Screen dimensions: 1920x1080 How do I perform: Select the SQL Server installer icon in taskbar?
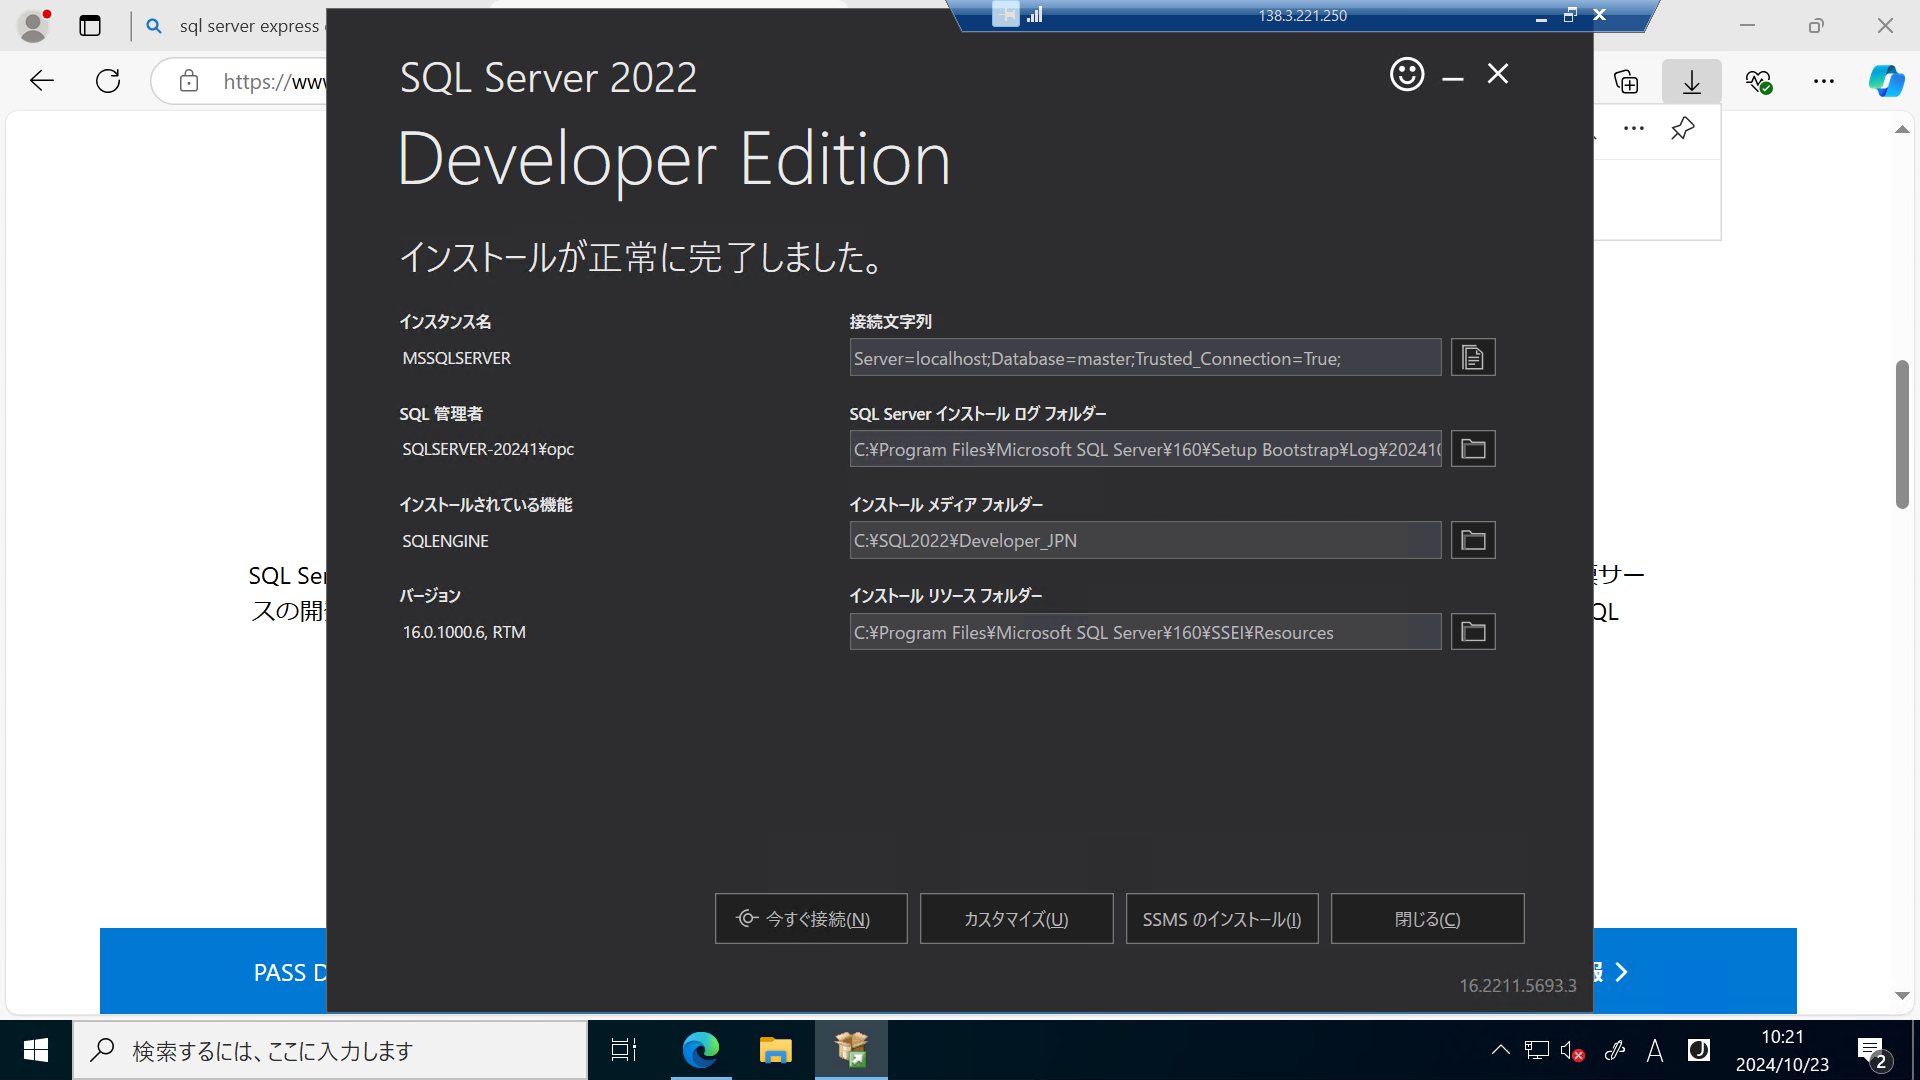click(x=850, y=1050)
